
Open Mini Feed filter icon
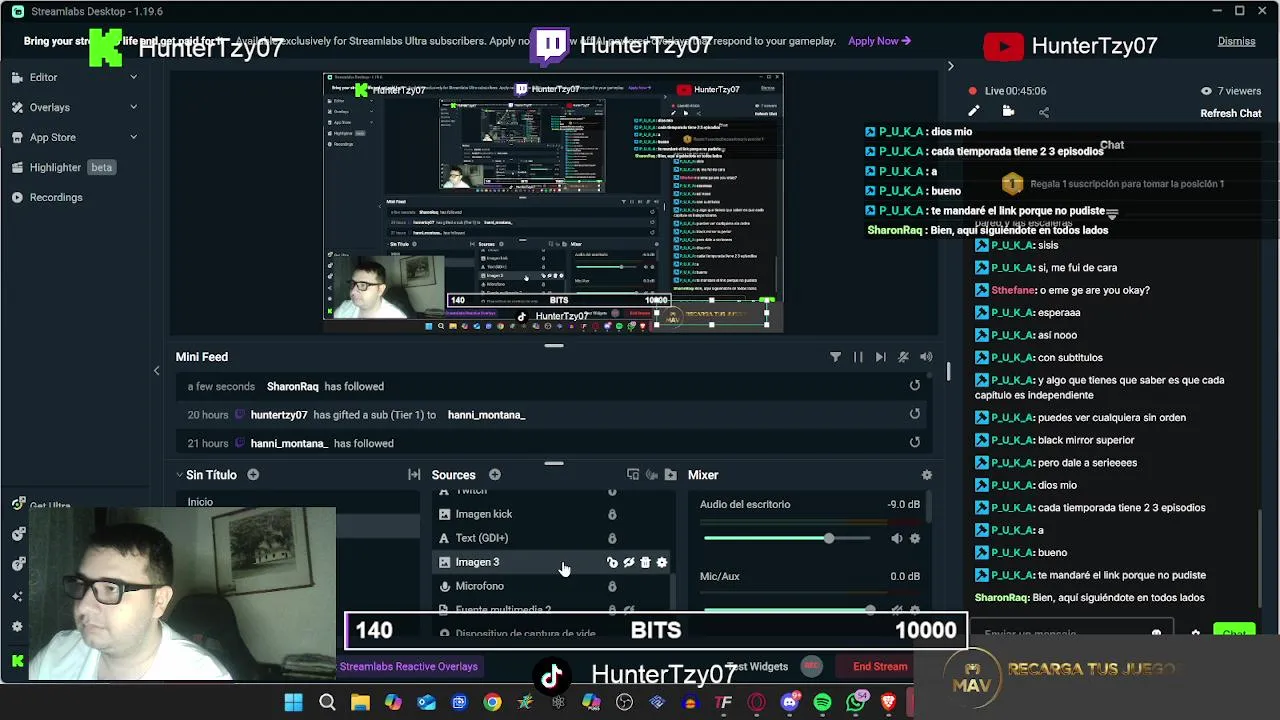point(835,357)
